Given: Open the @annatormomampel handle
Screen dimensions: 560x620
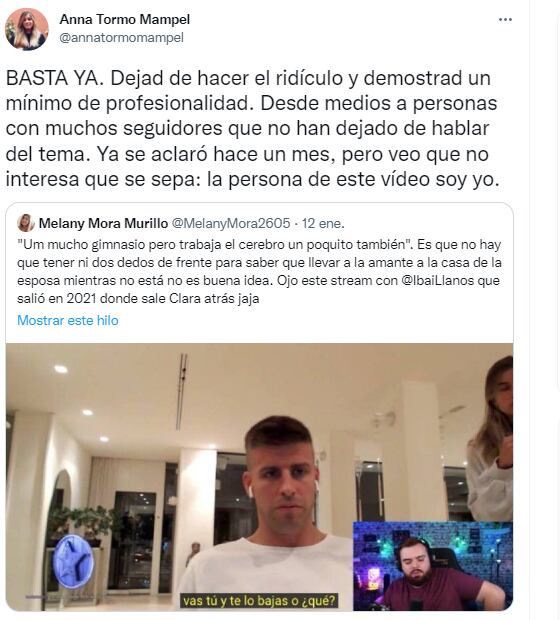Looking at the screenshot, I should pyautogui.click(x=121, y=38).
